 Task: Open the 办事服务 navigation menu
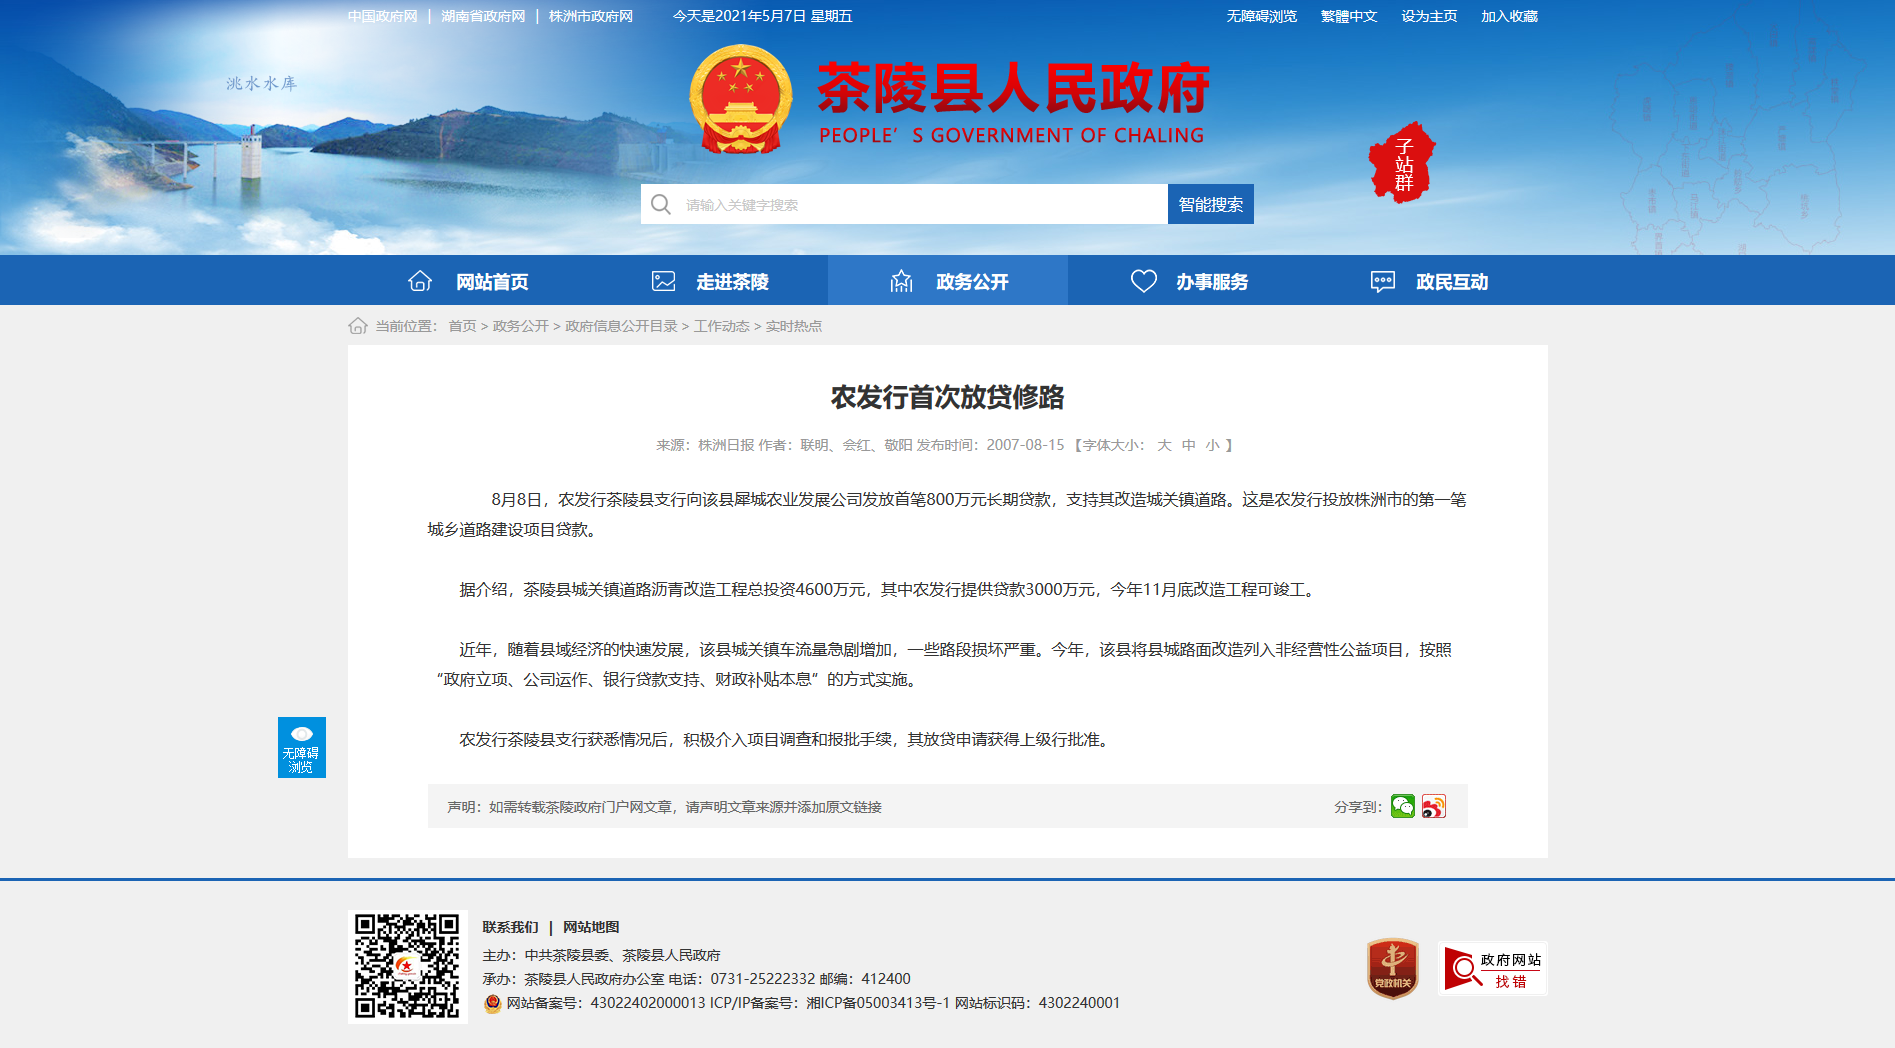point(1188,281)
